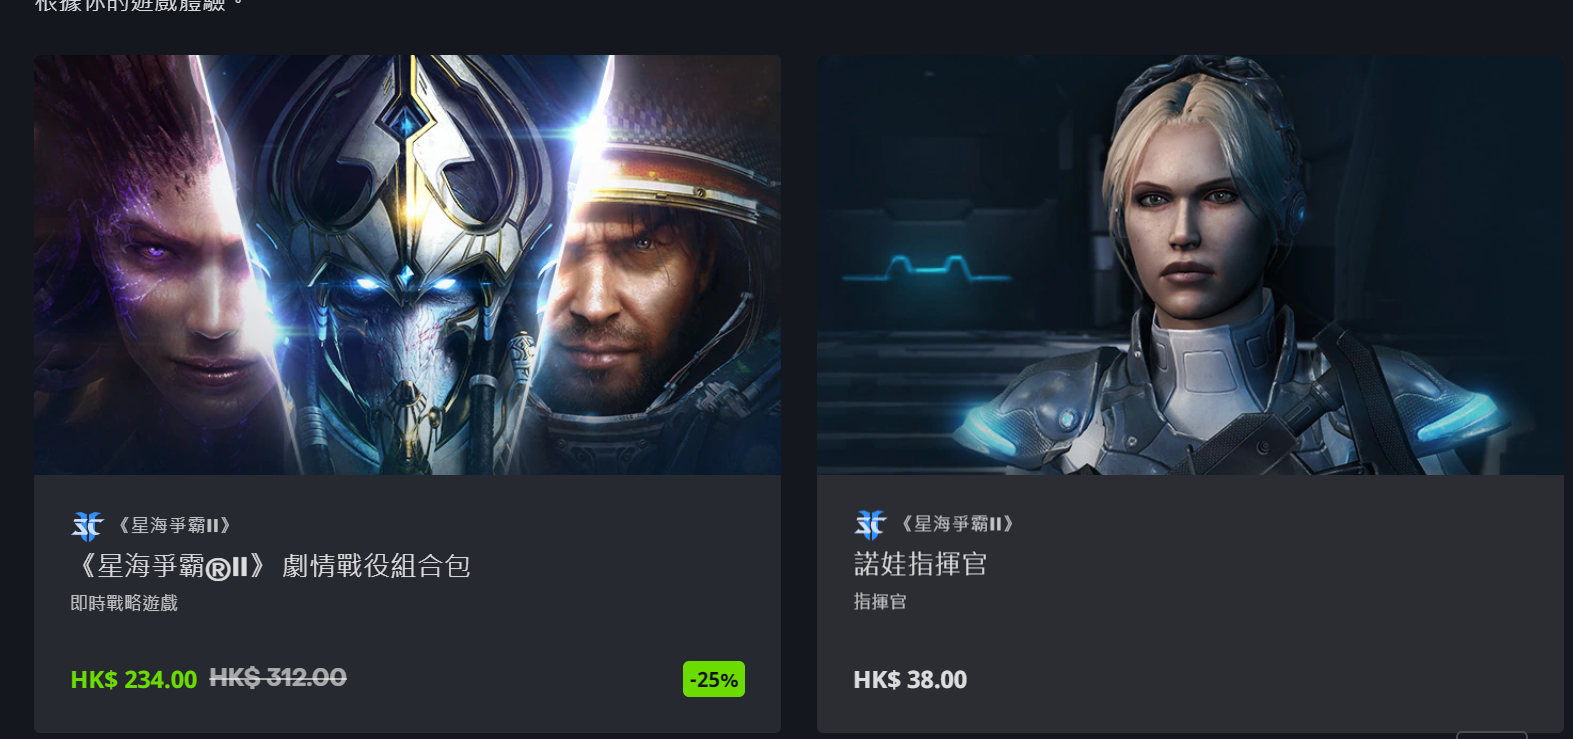Click the StarCraft II logo on Nova card
This screenshot has width=1573, height=739.
(871, 525)
